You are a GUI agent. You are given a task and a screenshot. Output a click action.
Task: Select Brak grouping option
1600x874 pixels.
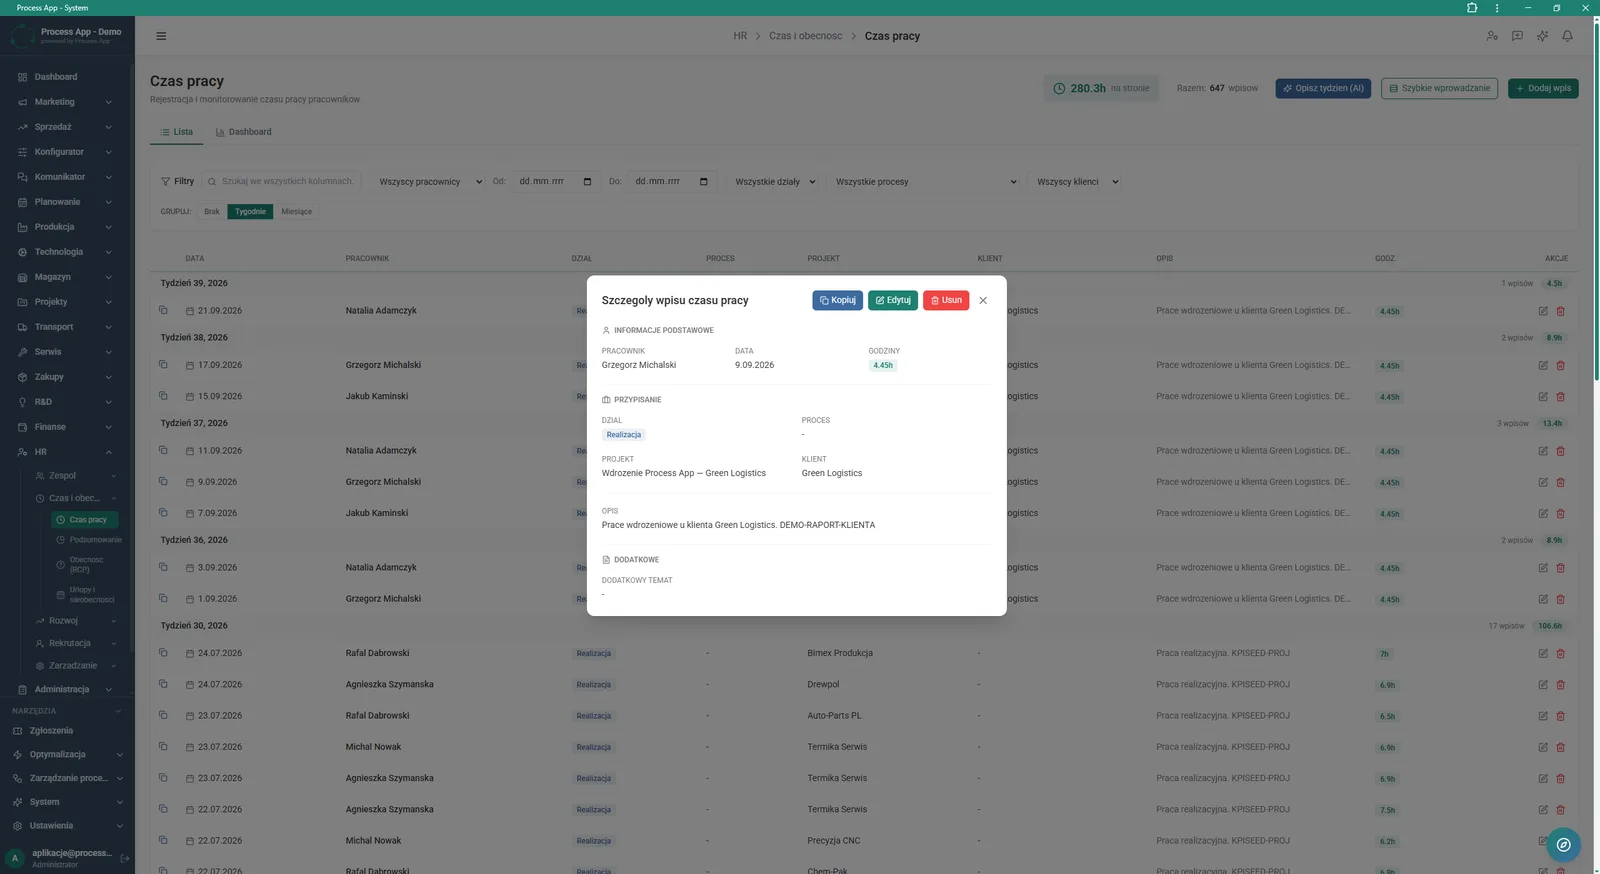tap(212, 212)
